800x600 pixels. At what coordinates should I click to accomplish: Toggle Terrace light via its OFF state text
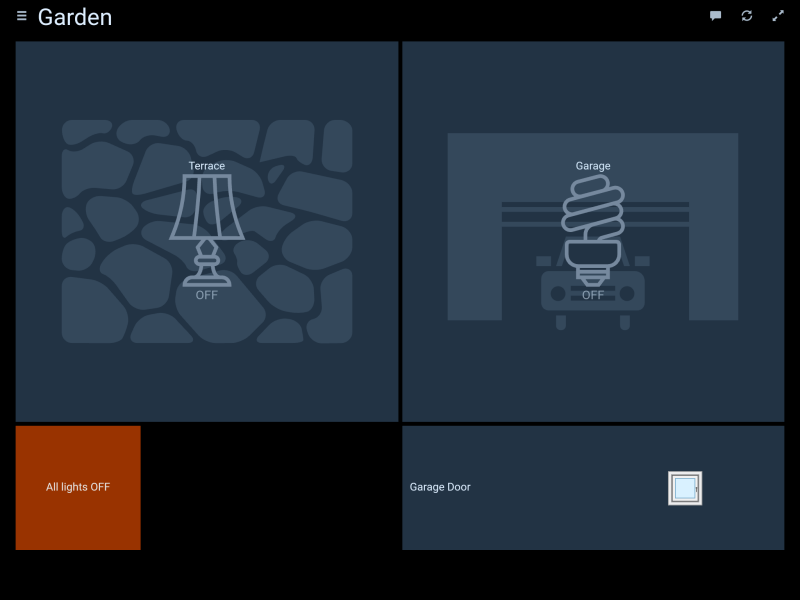pyautogui.click(x=207, y=295)
